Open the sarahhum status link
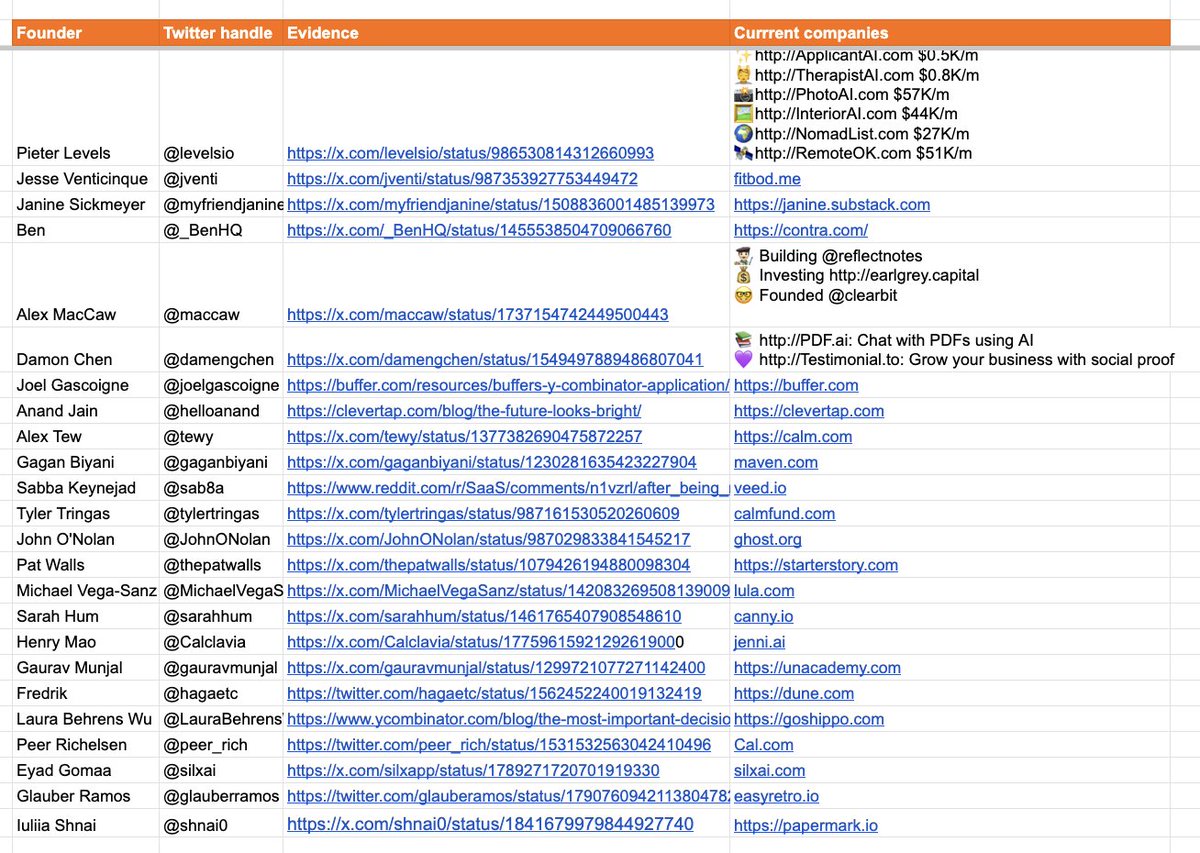The image size is (1200, 853). coord(484,617)
